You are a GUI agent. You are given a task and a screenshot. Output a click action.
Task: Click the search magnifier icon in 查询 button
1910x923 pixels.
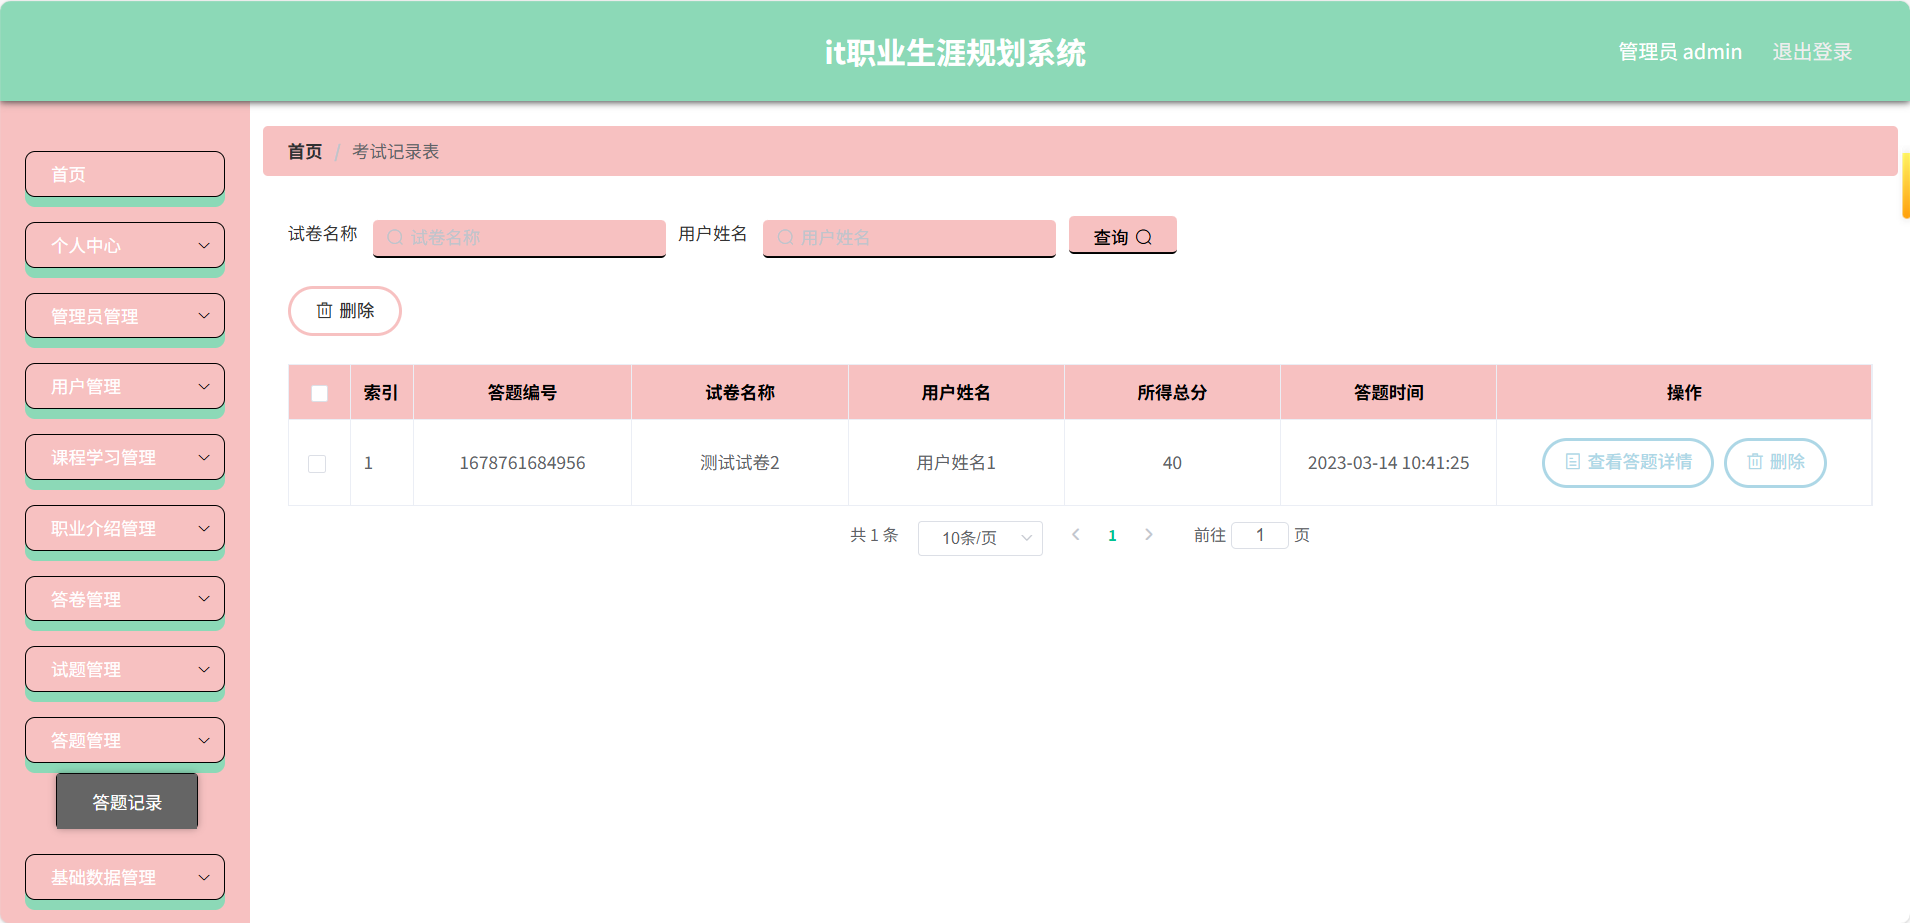pos(1144,238)
